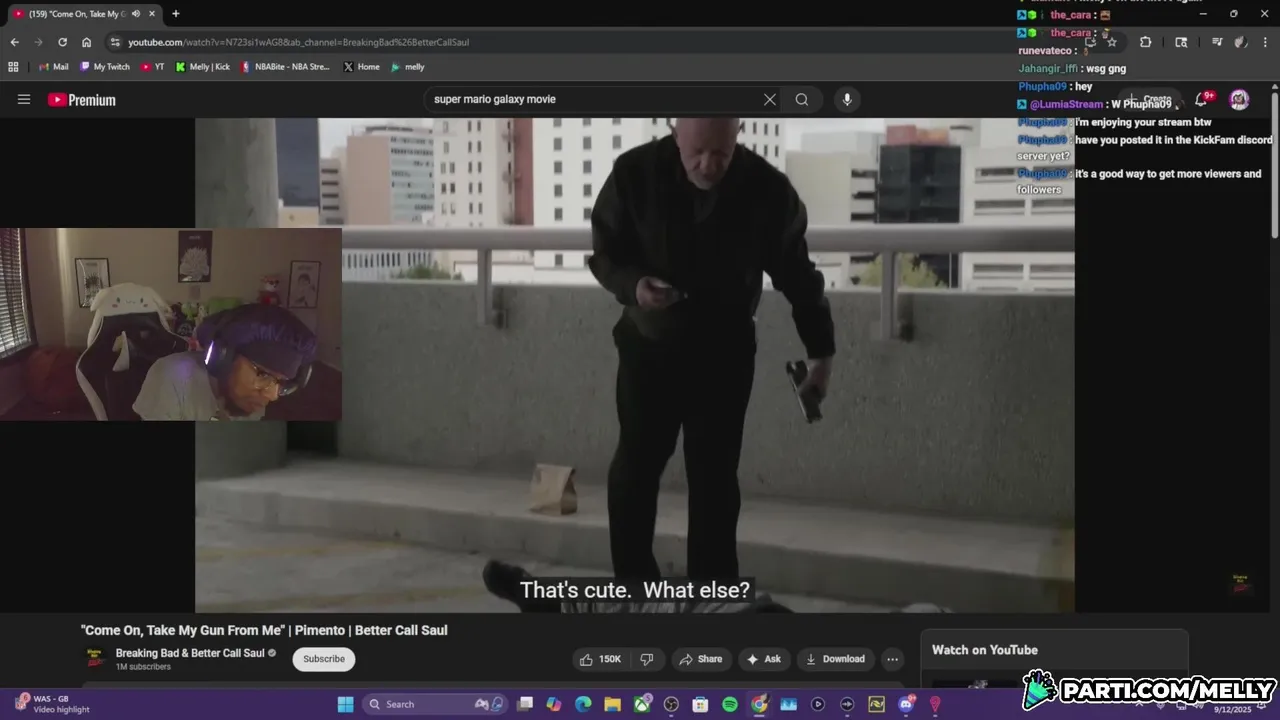Open Copilot from the taskbar
1280x720 pixels.
pos(554,704)
